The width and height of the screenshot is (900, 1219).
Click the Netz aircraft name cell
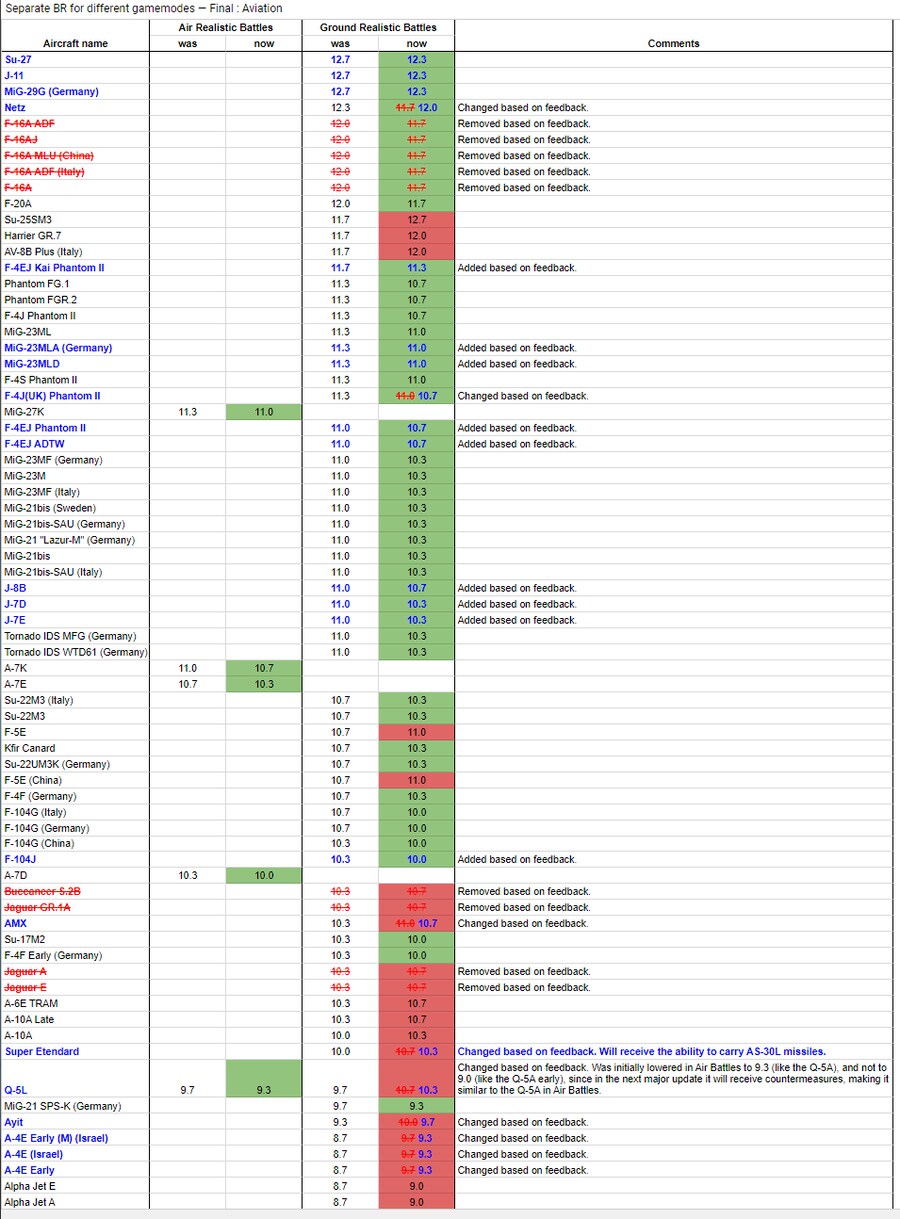(75, 108)
